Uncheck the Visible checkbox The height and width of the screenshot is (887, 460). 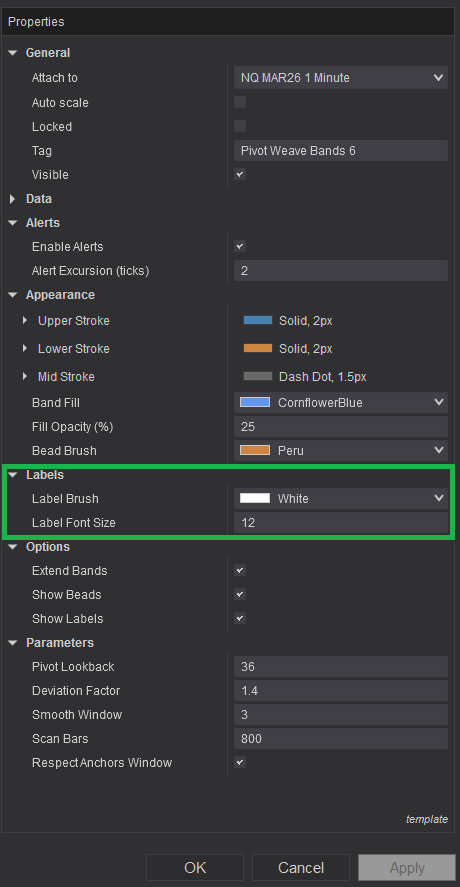click(240, 174)
